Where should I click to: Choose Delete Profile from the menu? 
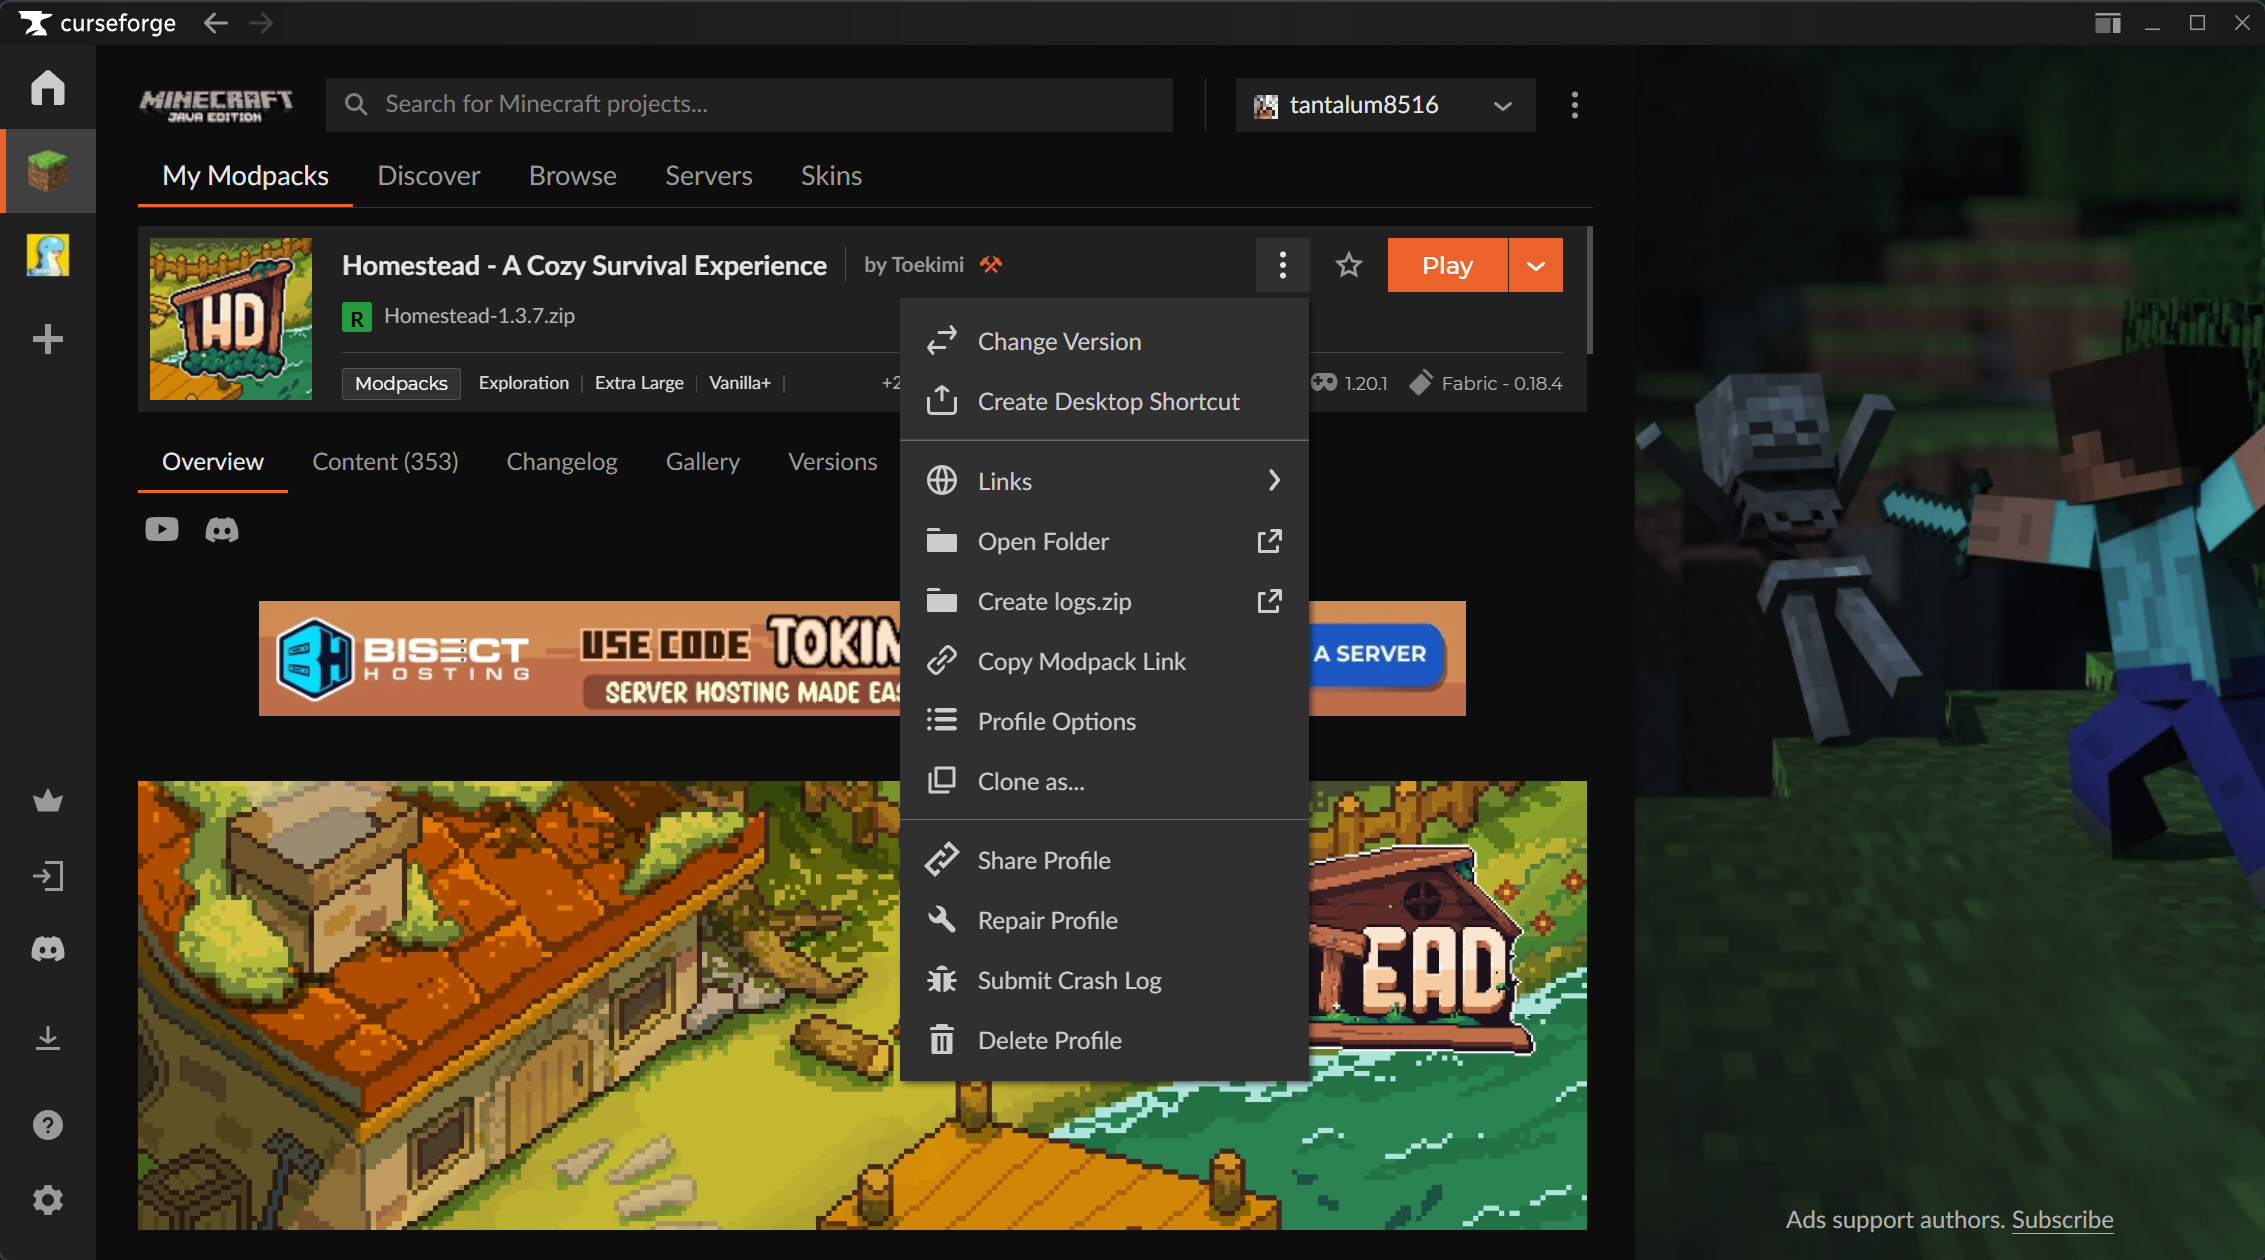[x=1104, y=1040]
